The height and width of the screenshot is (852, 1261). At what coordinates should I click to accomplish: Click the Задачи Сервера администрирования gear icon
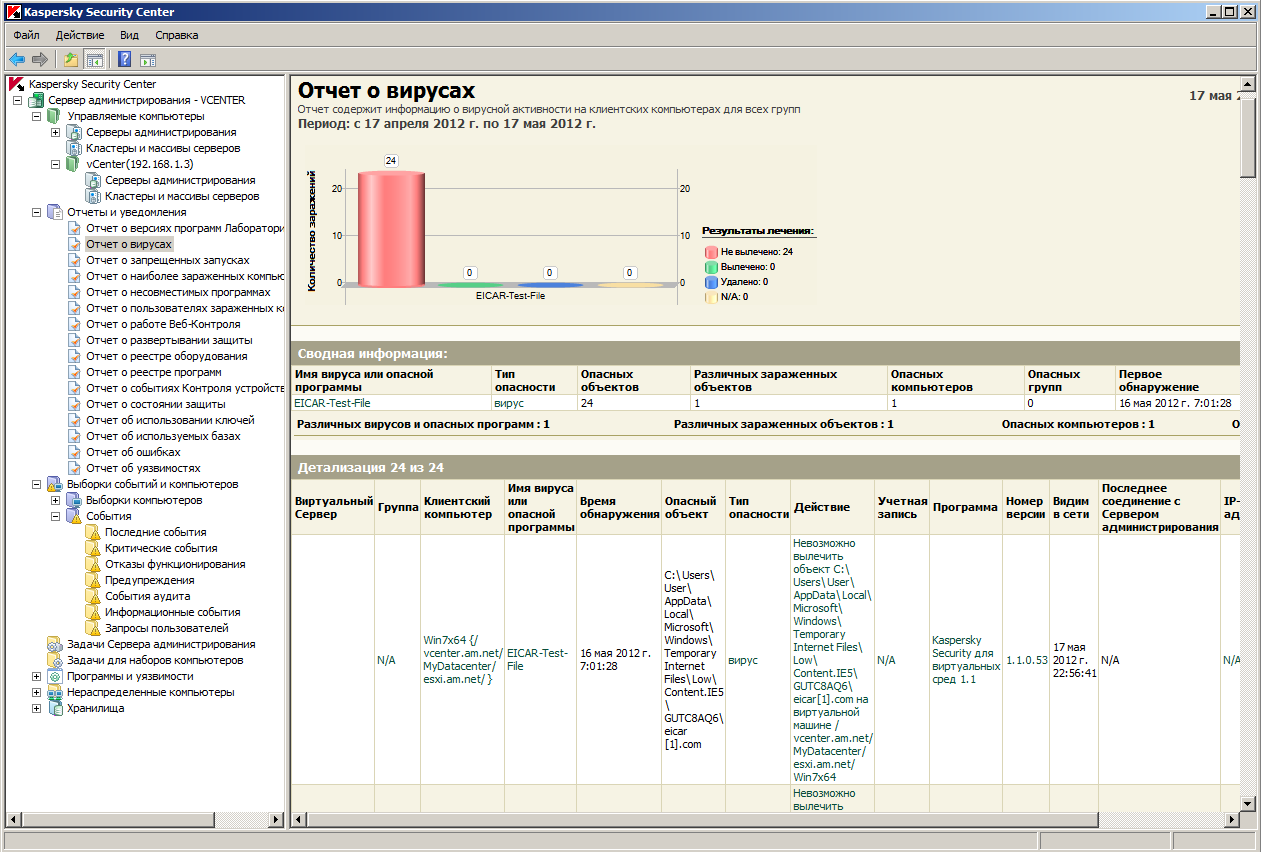pyautogui.click(x=55, y=644)
